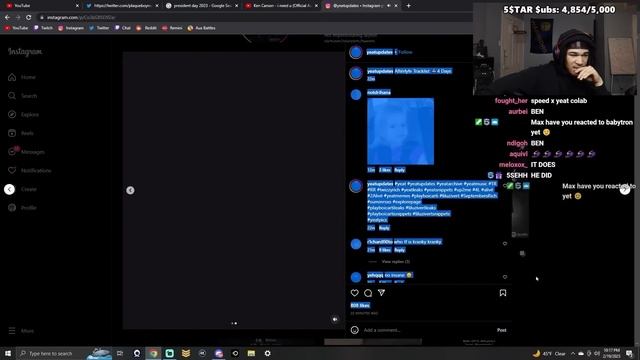Open Search in Instagram sidebar

click(x=22, y=96)
